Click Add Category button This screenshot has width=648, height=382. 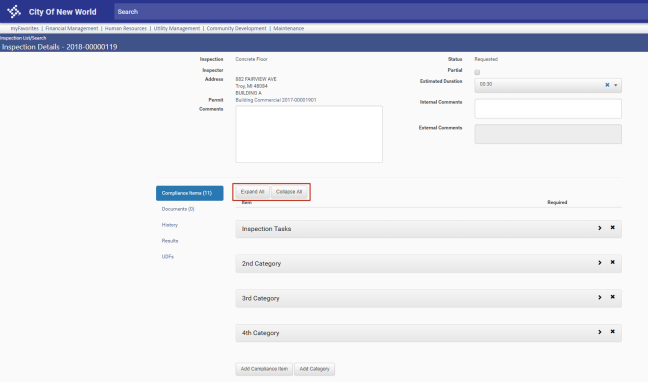tap(314, 369)
